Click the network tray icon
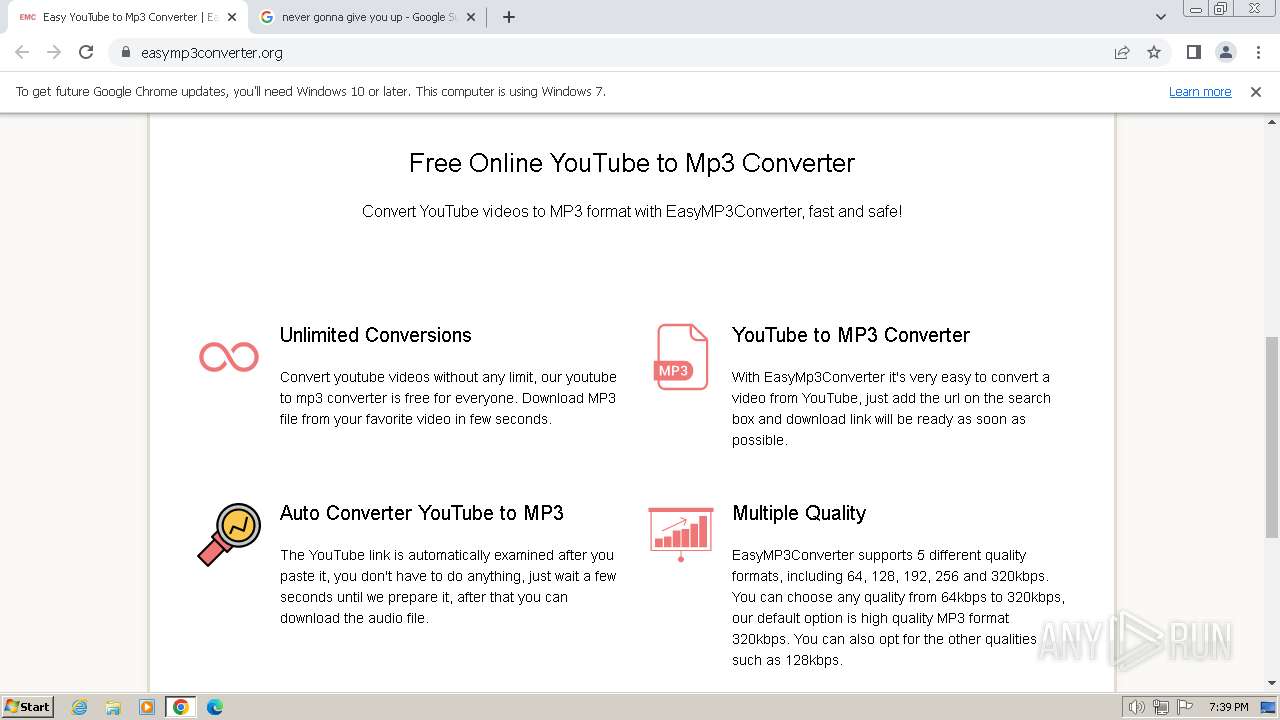This screenshot has width=1280, height=720. pos(1161,707)
